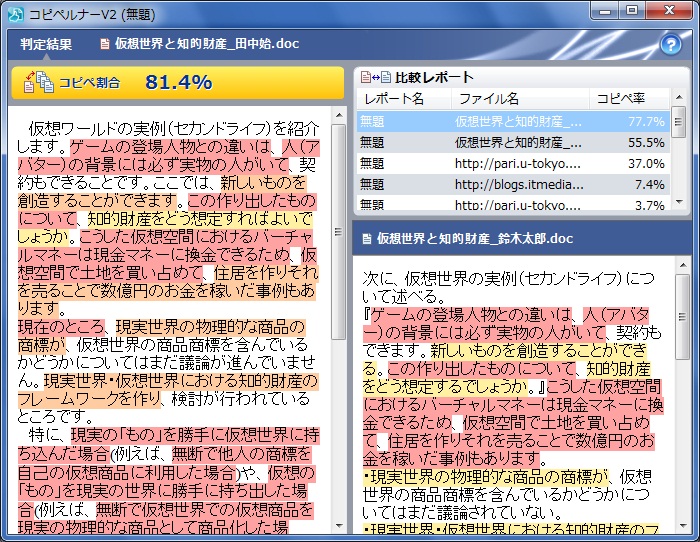
Task: Click up arrow of right document scrollbar
Action: (683, 266)
